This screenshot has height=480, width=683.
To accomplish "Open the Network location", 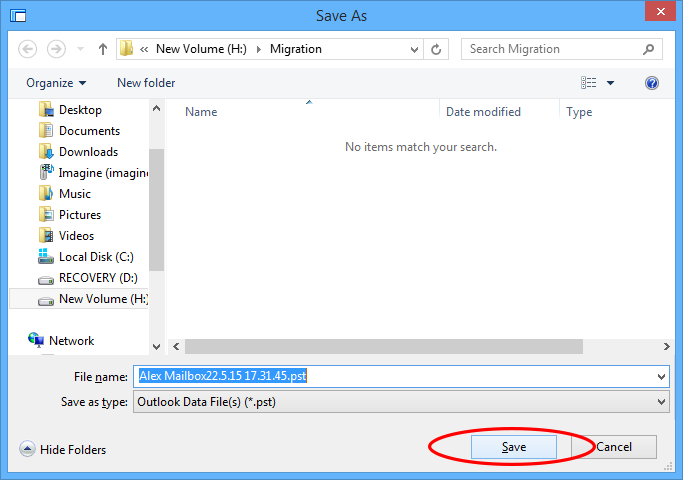I will (71, 341).
